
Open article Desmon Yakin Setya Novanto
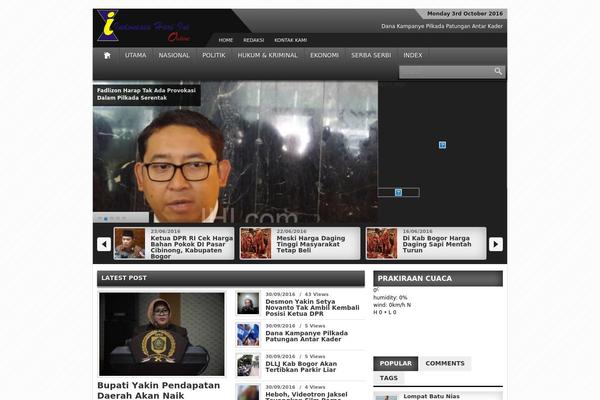[x=312, y=308]
